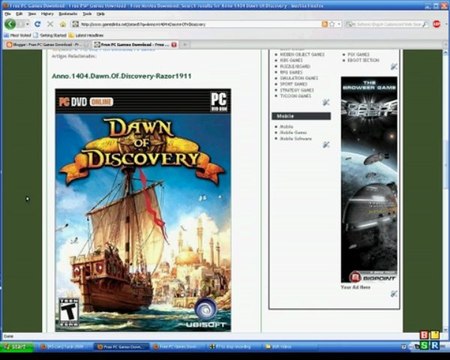
Task: Click the site identity icon in the address bar
Action: (76, 24)
